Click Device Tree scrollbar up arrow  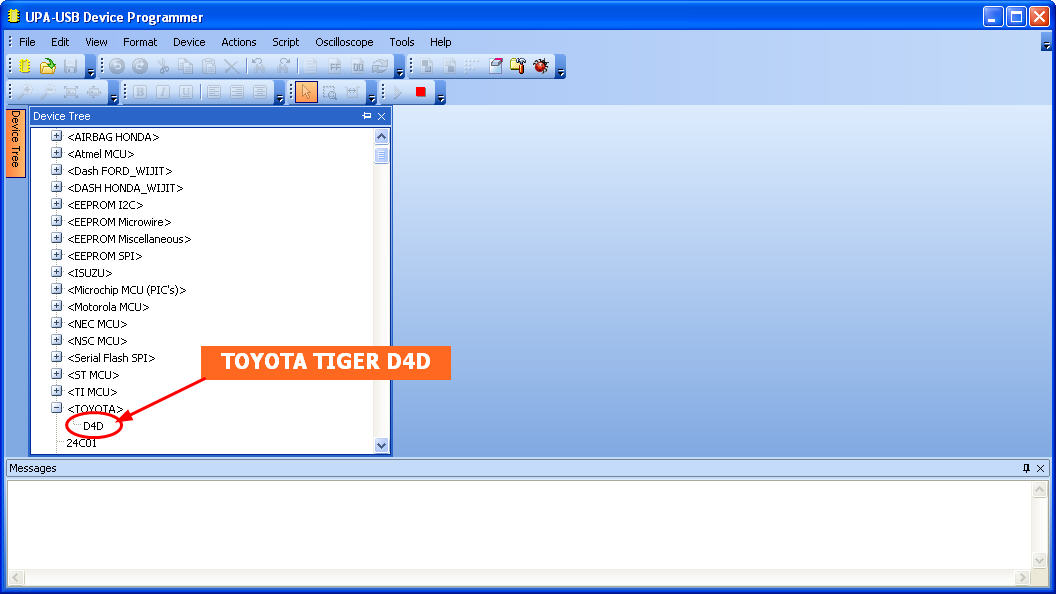click(381, 137)
